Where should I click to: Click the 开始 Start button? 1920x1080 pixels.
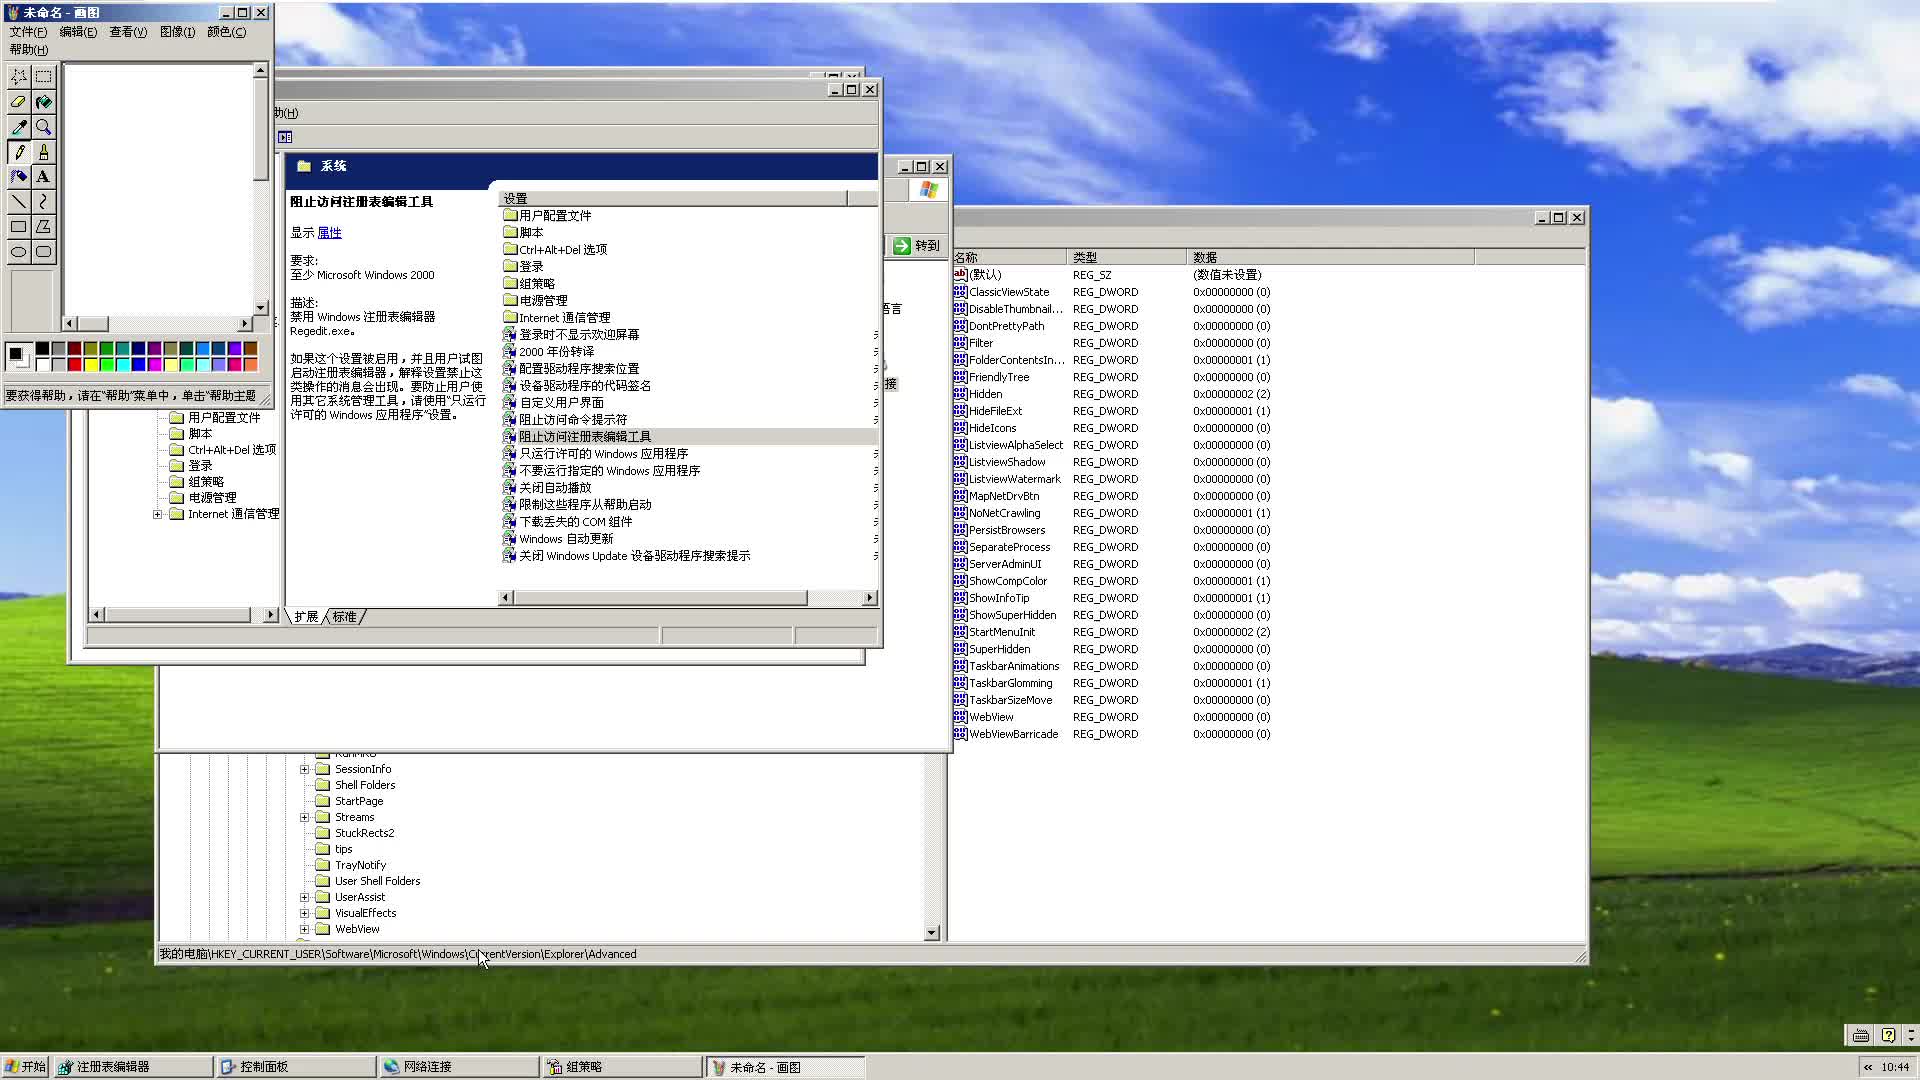click(25, 1067)
